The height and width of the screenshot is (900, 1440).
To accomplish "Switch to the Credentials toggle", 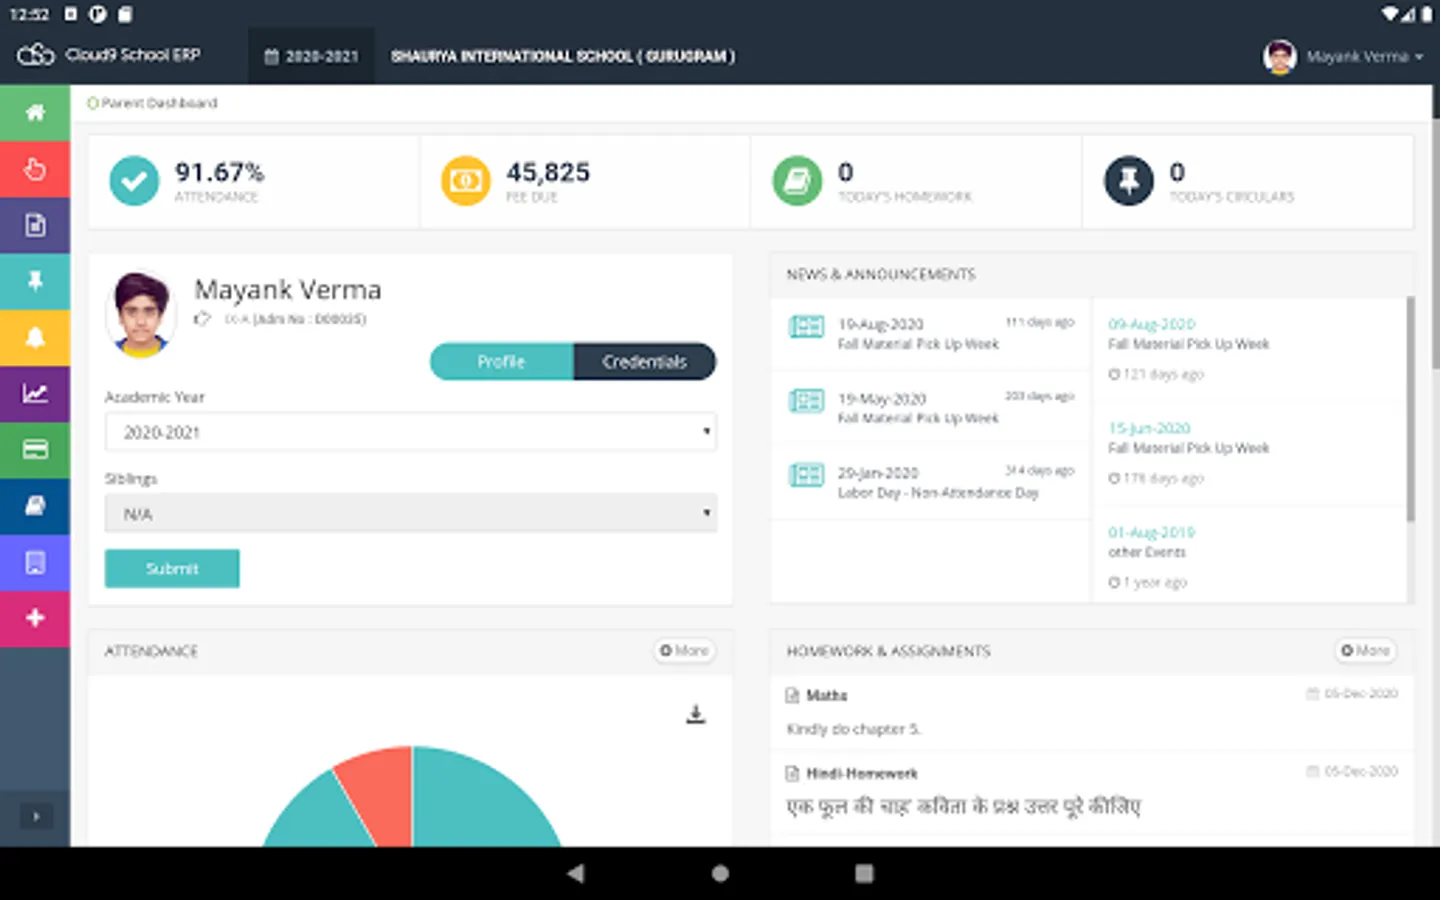I will pyautogui.click(x=645, y=361).
